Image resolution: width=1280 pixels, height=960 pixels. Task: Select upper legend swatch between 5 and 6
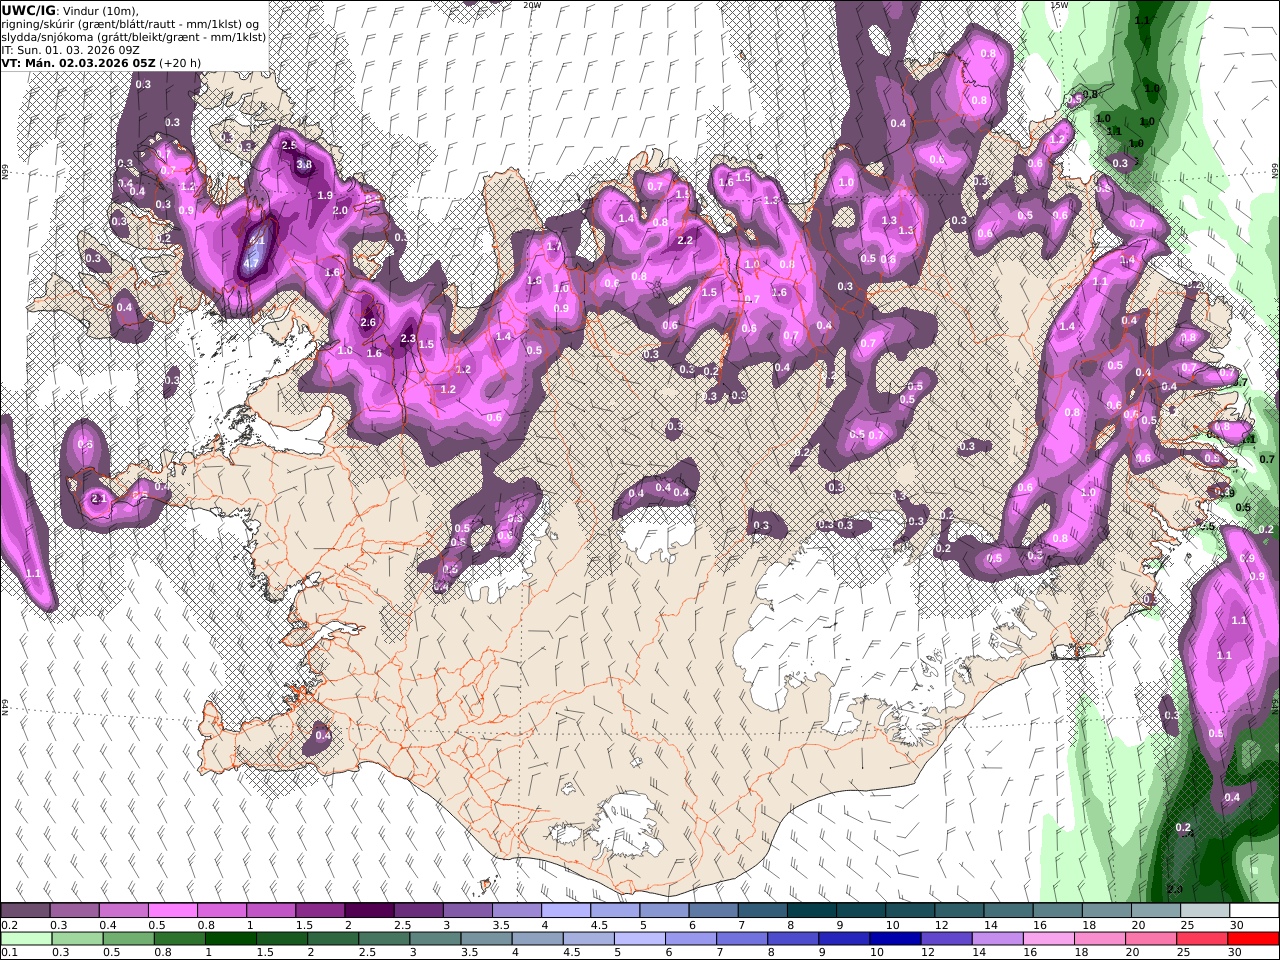click(x=664, y=911)
